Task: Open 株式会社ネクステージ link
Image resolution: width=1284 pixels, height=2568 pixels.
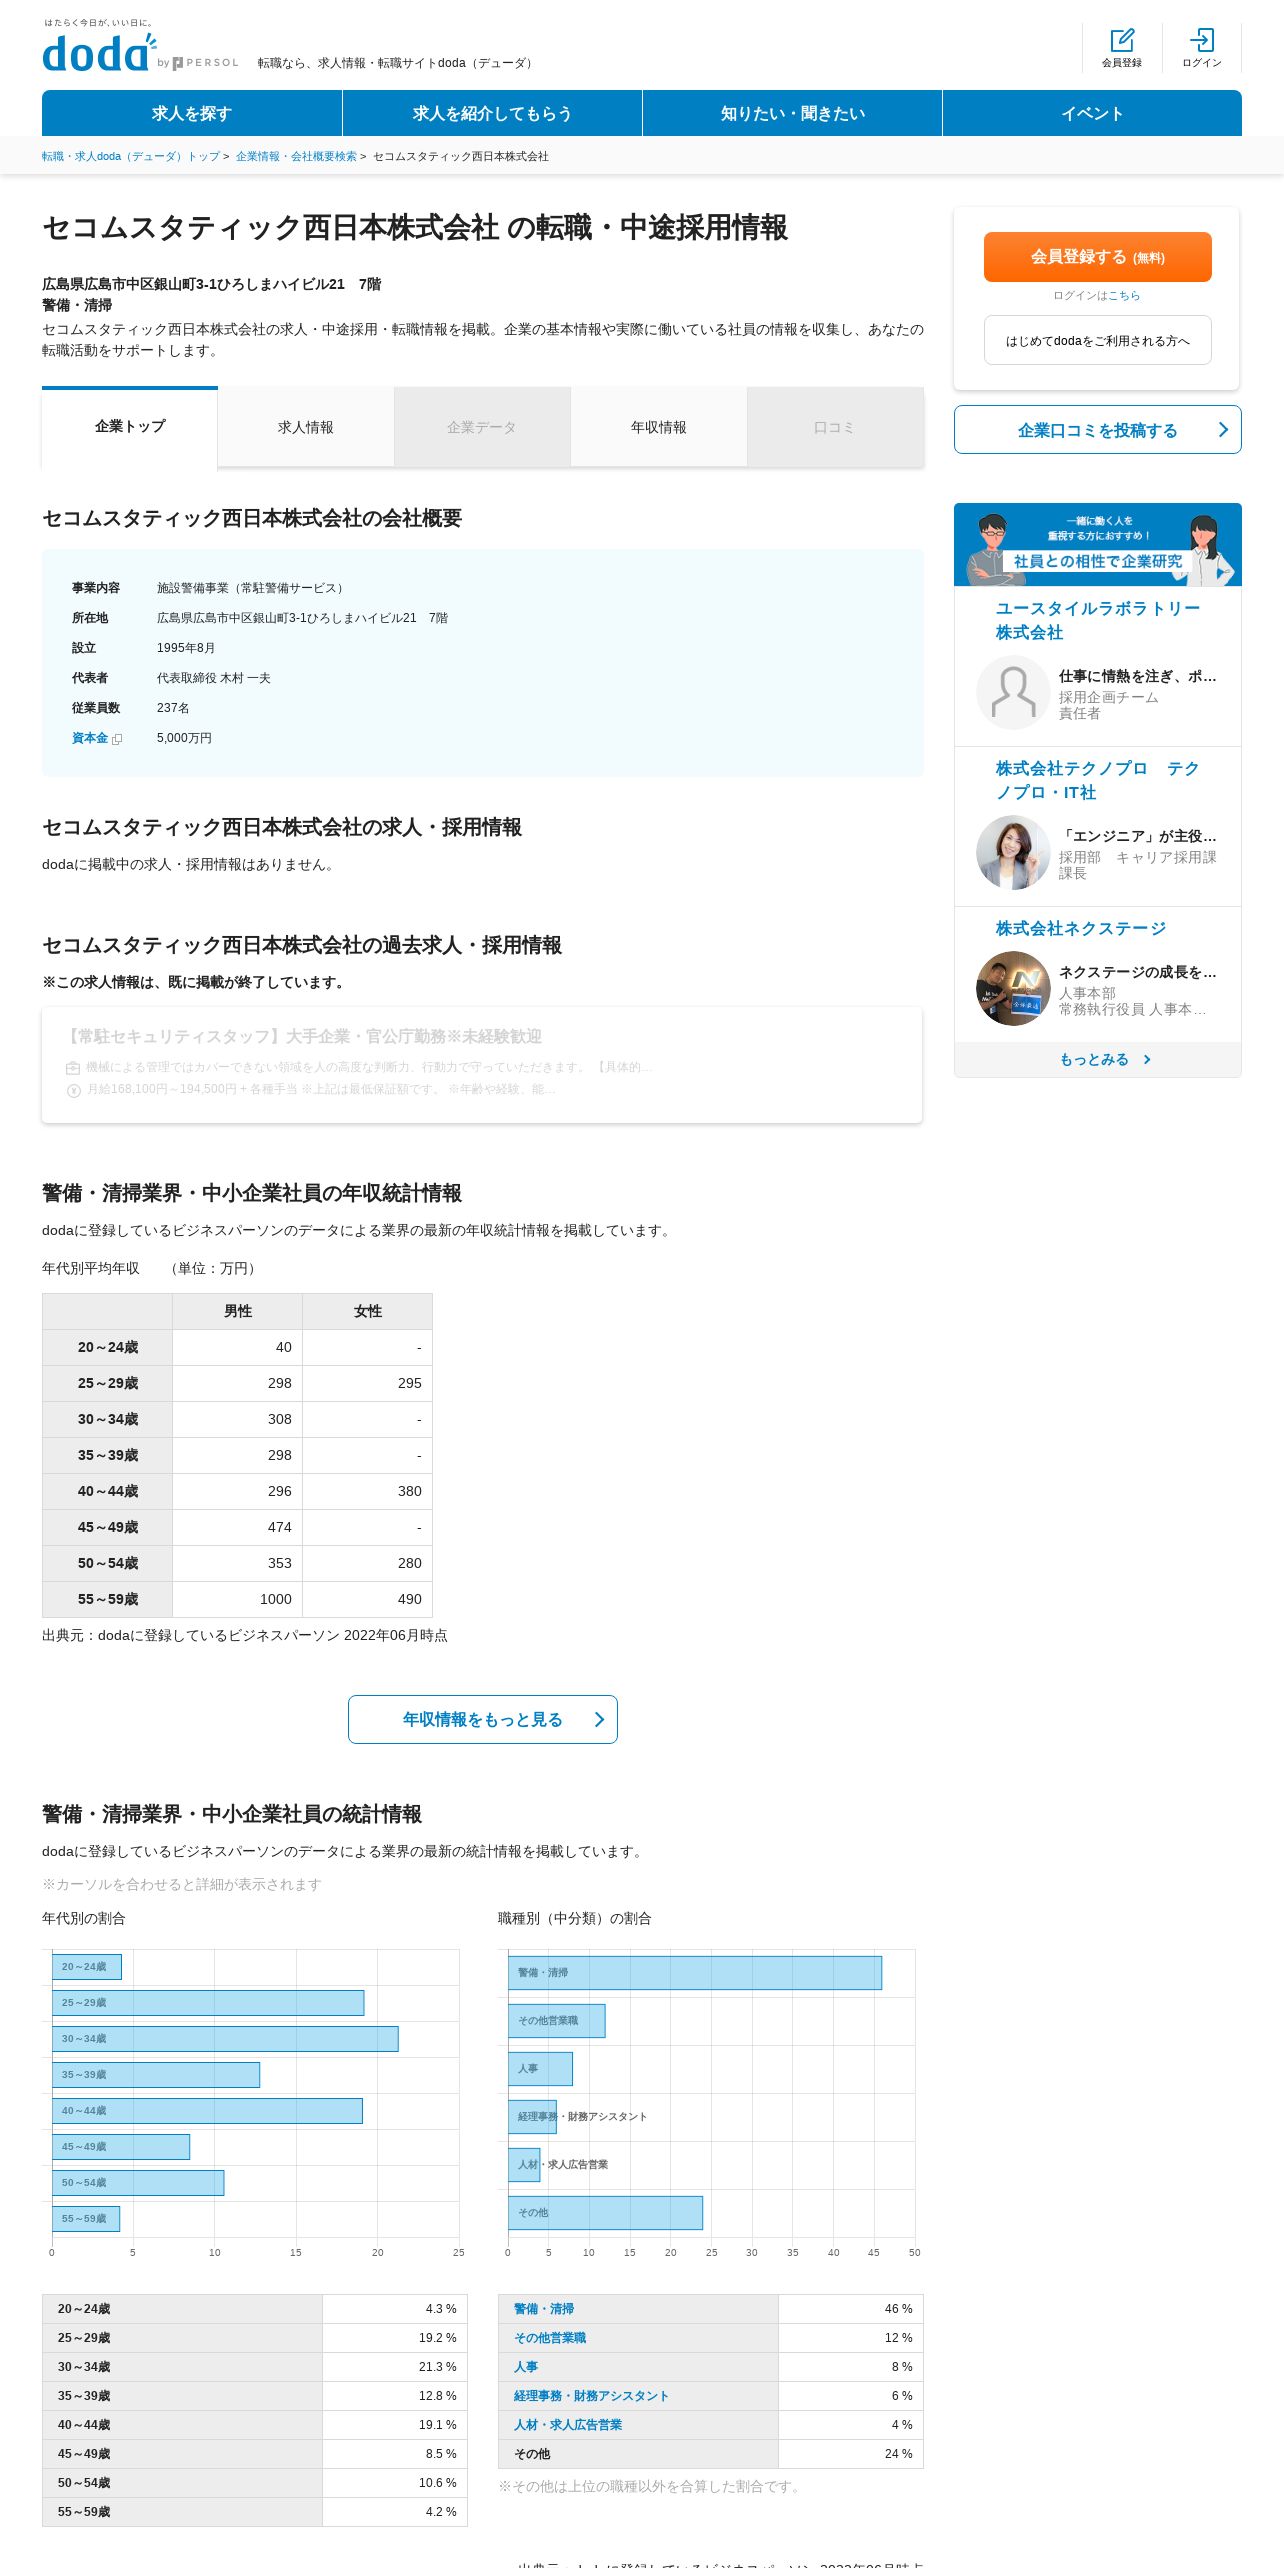Action: [1081, 928]
